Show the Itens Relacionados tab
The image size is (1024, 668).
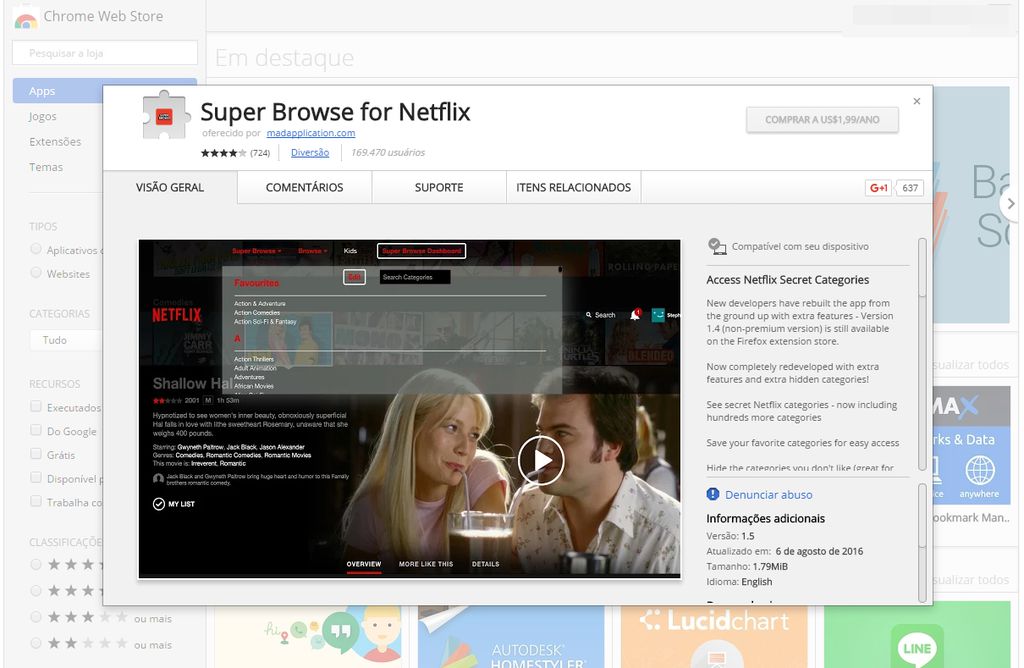point(573,187)
